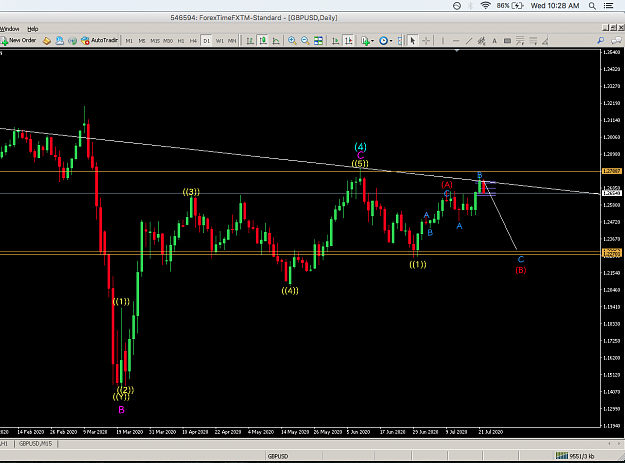Open the chat bubbles icon
625x463 pixels.
pos(616,40)
